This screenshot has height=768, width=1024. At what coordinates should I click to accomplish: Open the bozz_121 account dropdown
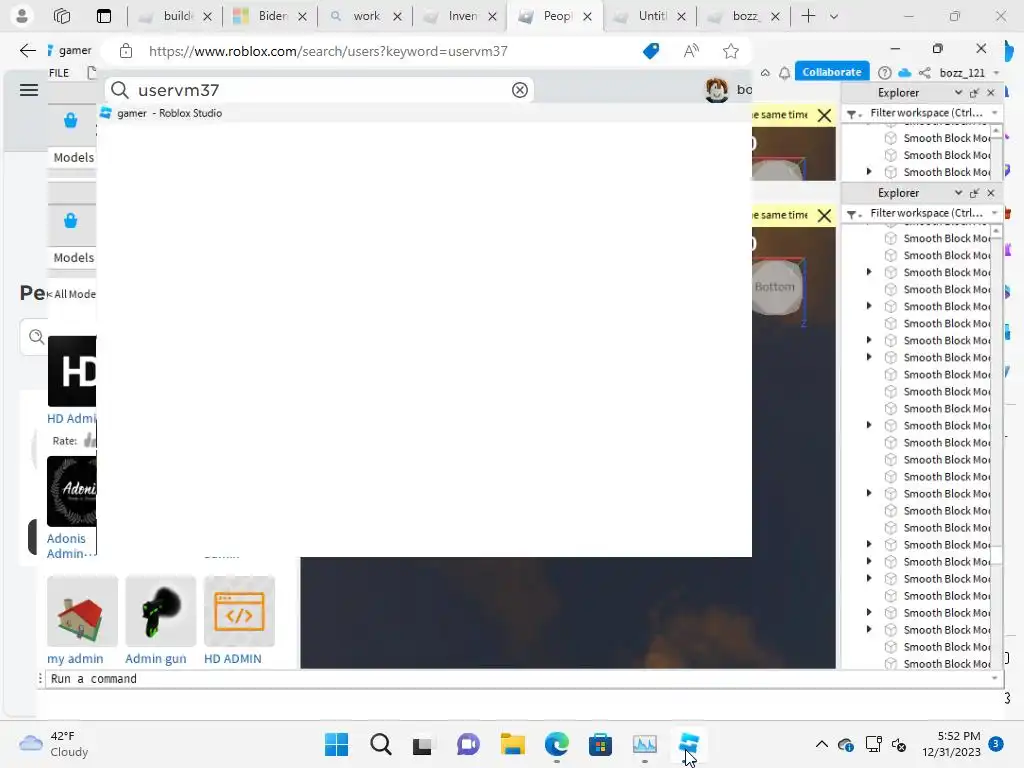(996, 72)
